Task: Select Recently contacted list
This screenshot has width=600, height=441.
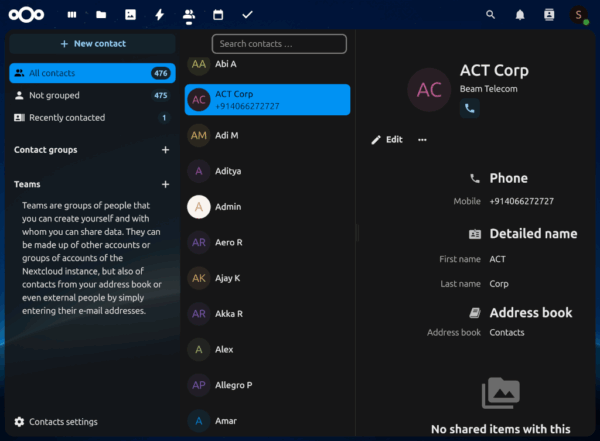Action: 93,118
